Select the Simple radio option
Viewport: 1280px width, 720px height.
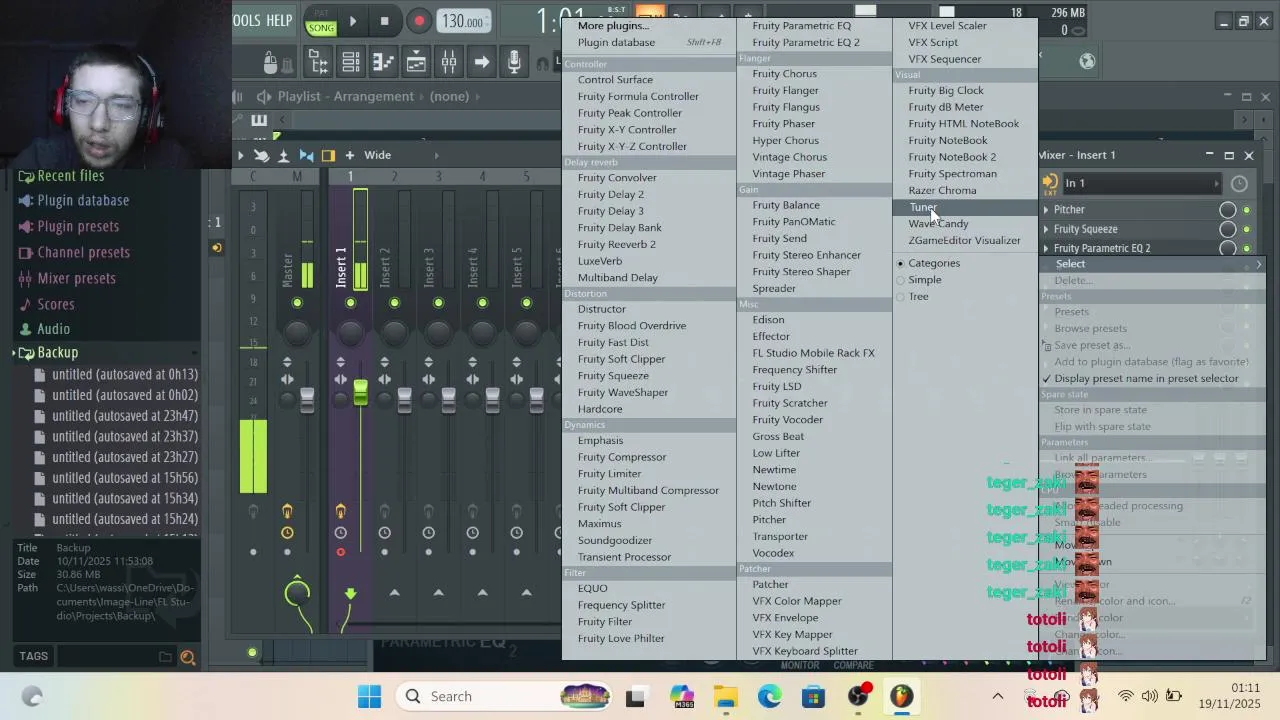click(900, 280)
